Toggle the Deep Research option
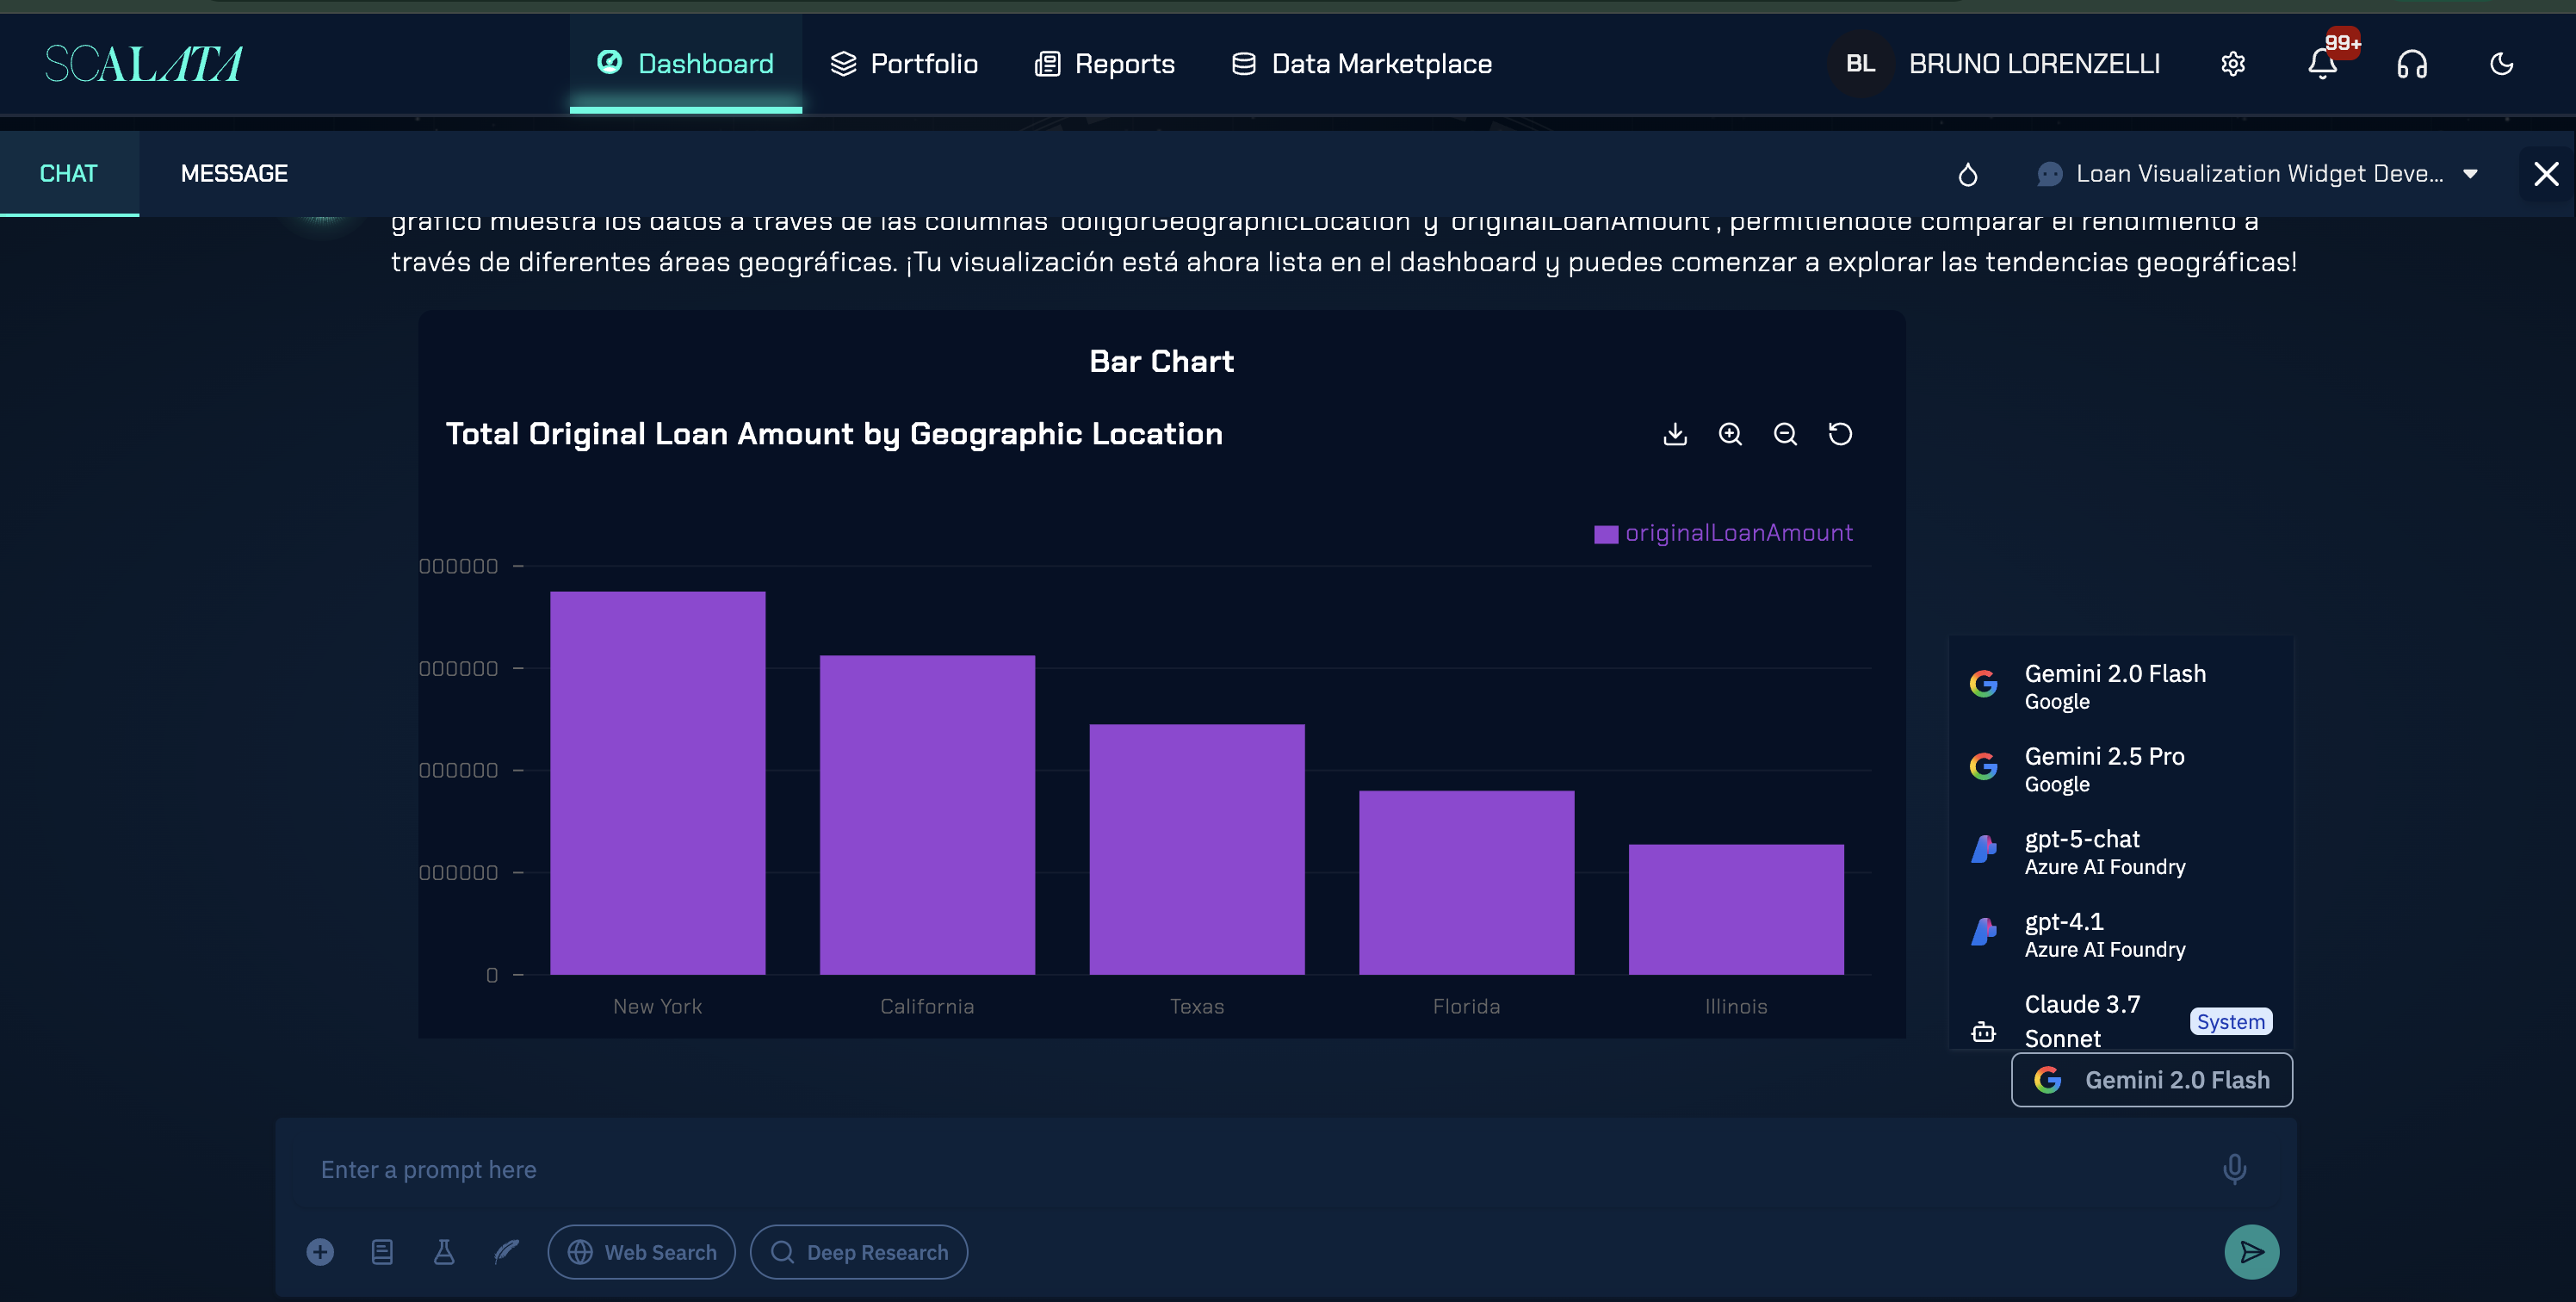The image size is (2576, 1302). click(x=859, y=1252)
